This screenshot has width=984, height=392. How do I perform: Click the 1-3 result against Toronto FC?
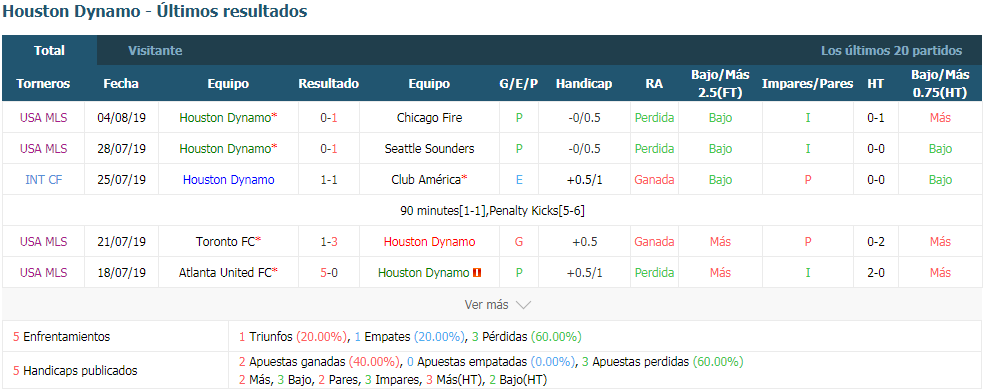coord(328,241)
